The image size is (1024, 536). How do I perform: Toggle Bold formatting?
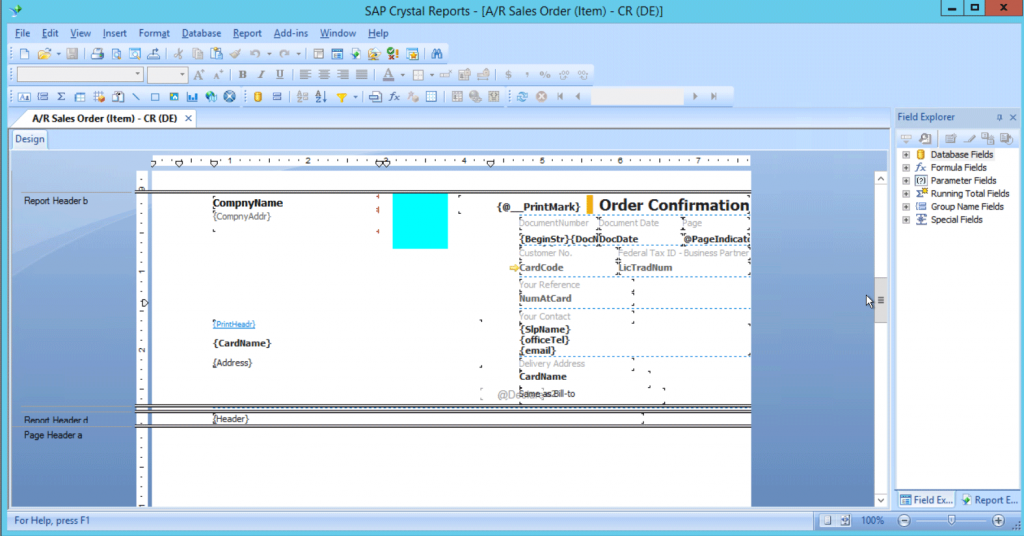[x=242, y=75]
